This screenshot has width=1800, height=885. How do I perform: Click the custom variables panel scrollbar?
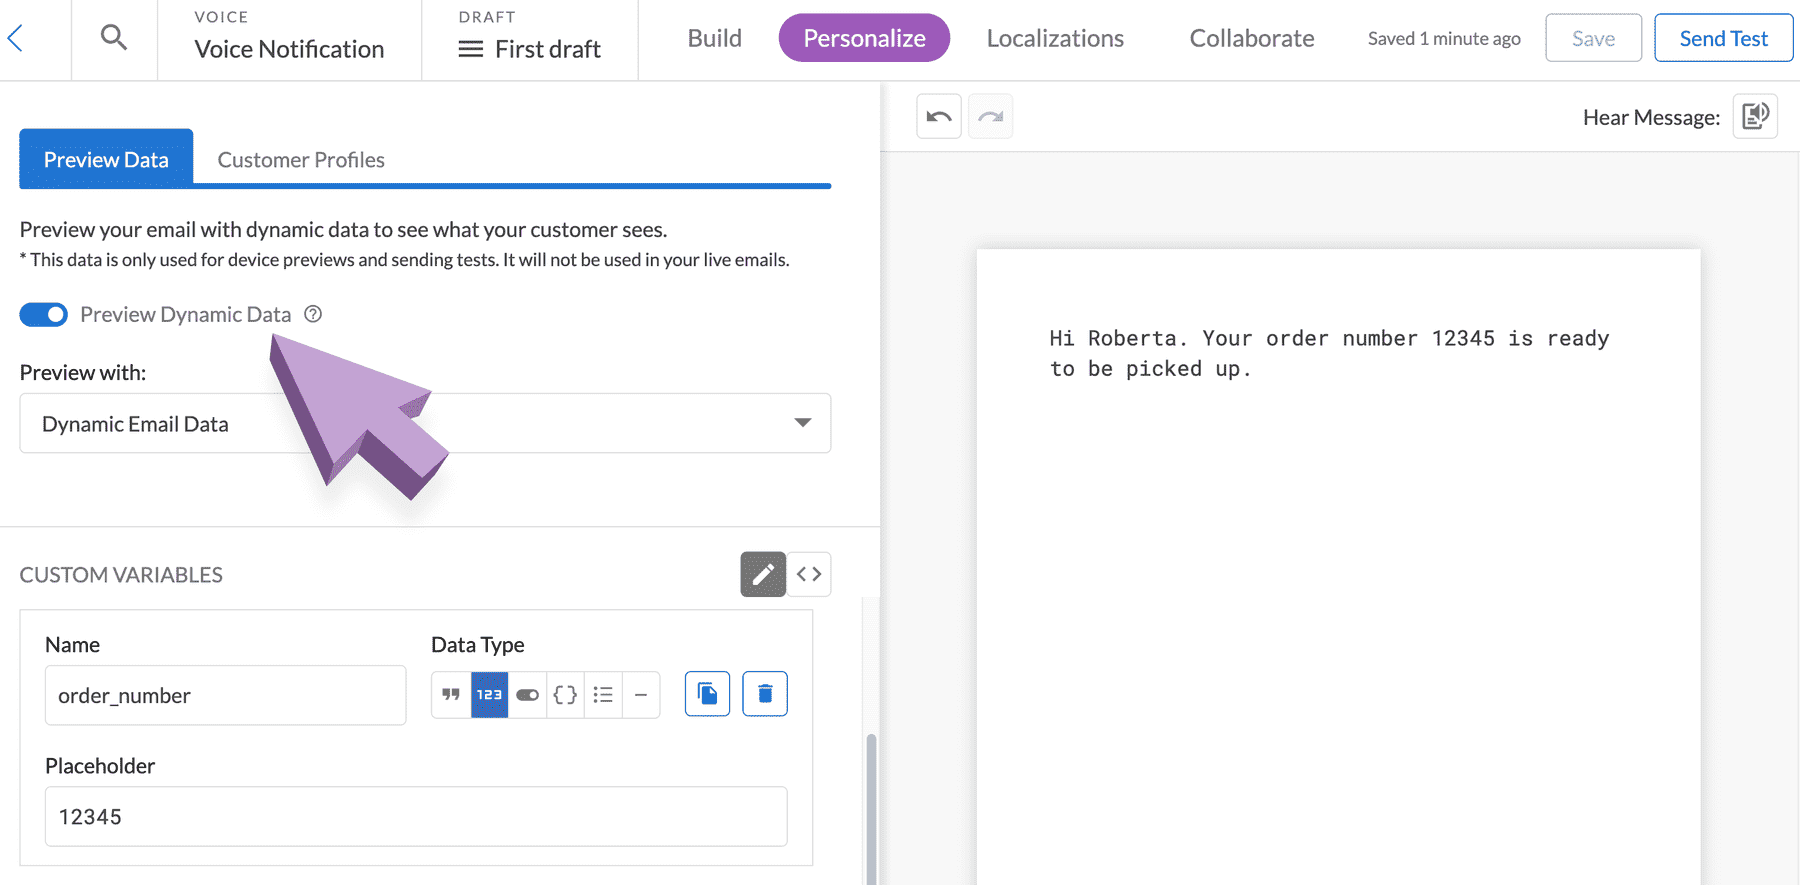(x=871, y=808)
